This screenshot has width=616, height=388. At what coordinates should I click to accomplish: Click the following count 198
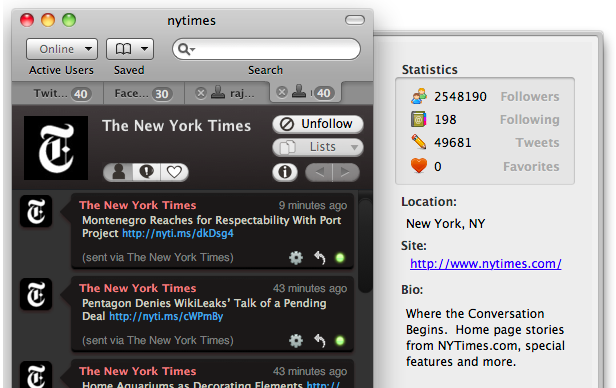tap(445, 119)
